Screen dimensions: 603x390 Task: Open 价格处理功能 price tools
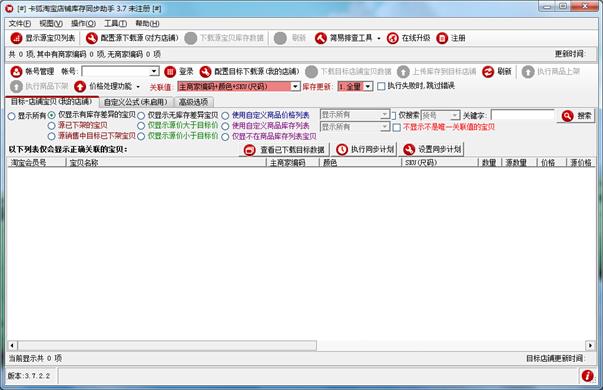(107, 86)
